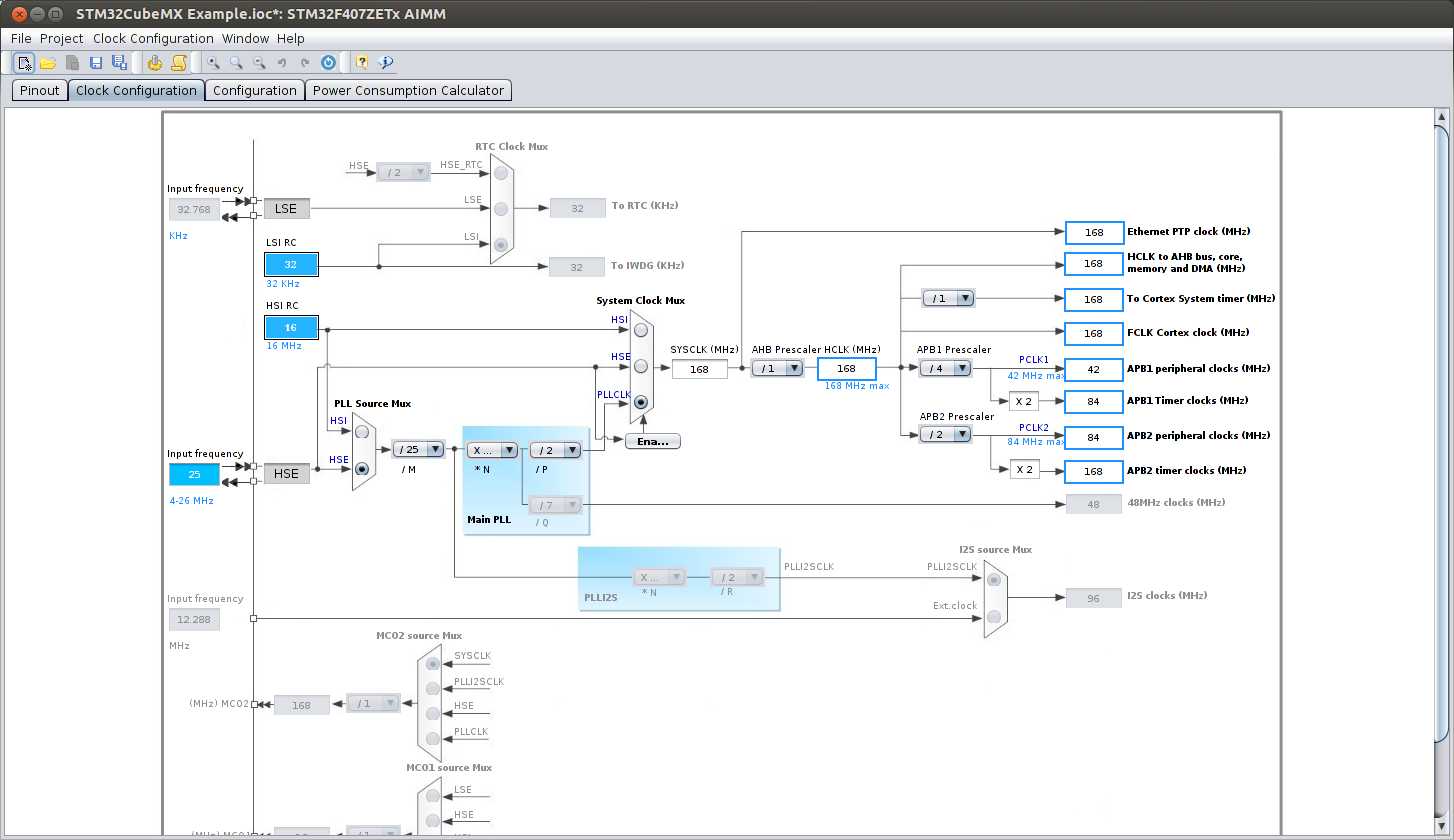Select Ext.clock in the I2S source Mux
1454x840 pixels.
(993, 617)
